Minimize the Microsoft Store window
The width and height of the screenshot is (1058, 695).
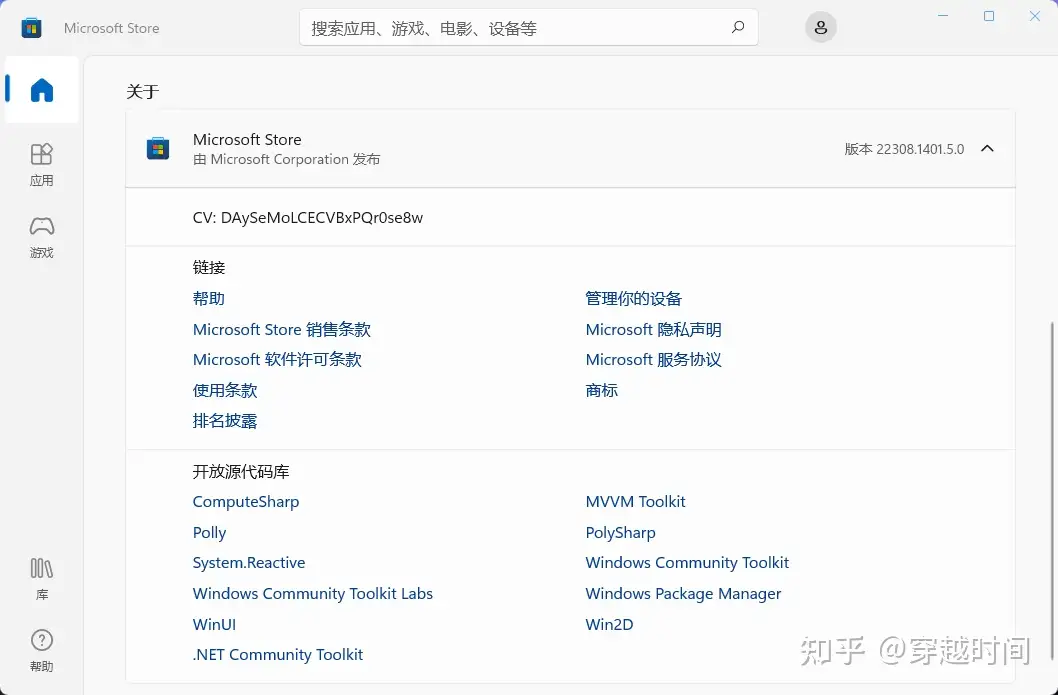[943, 16]
